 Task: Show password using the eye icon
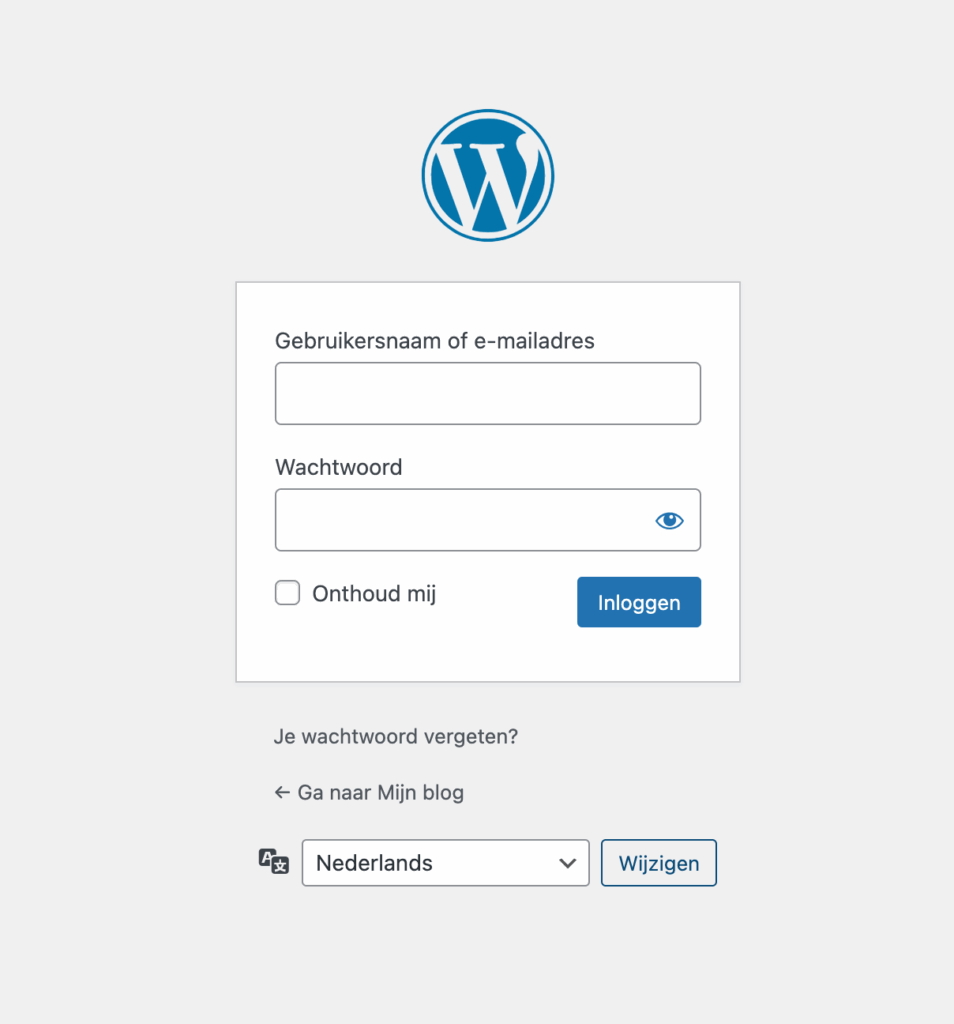tap(669, 520)
